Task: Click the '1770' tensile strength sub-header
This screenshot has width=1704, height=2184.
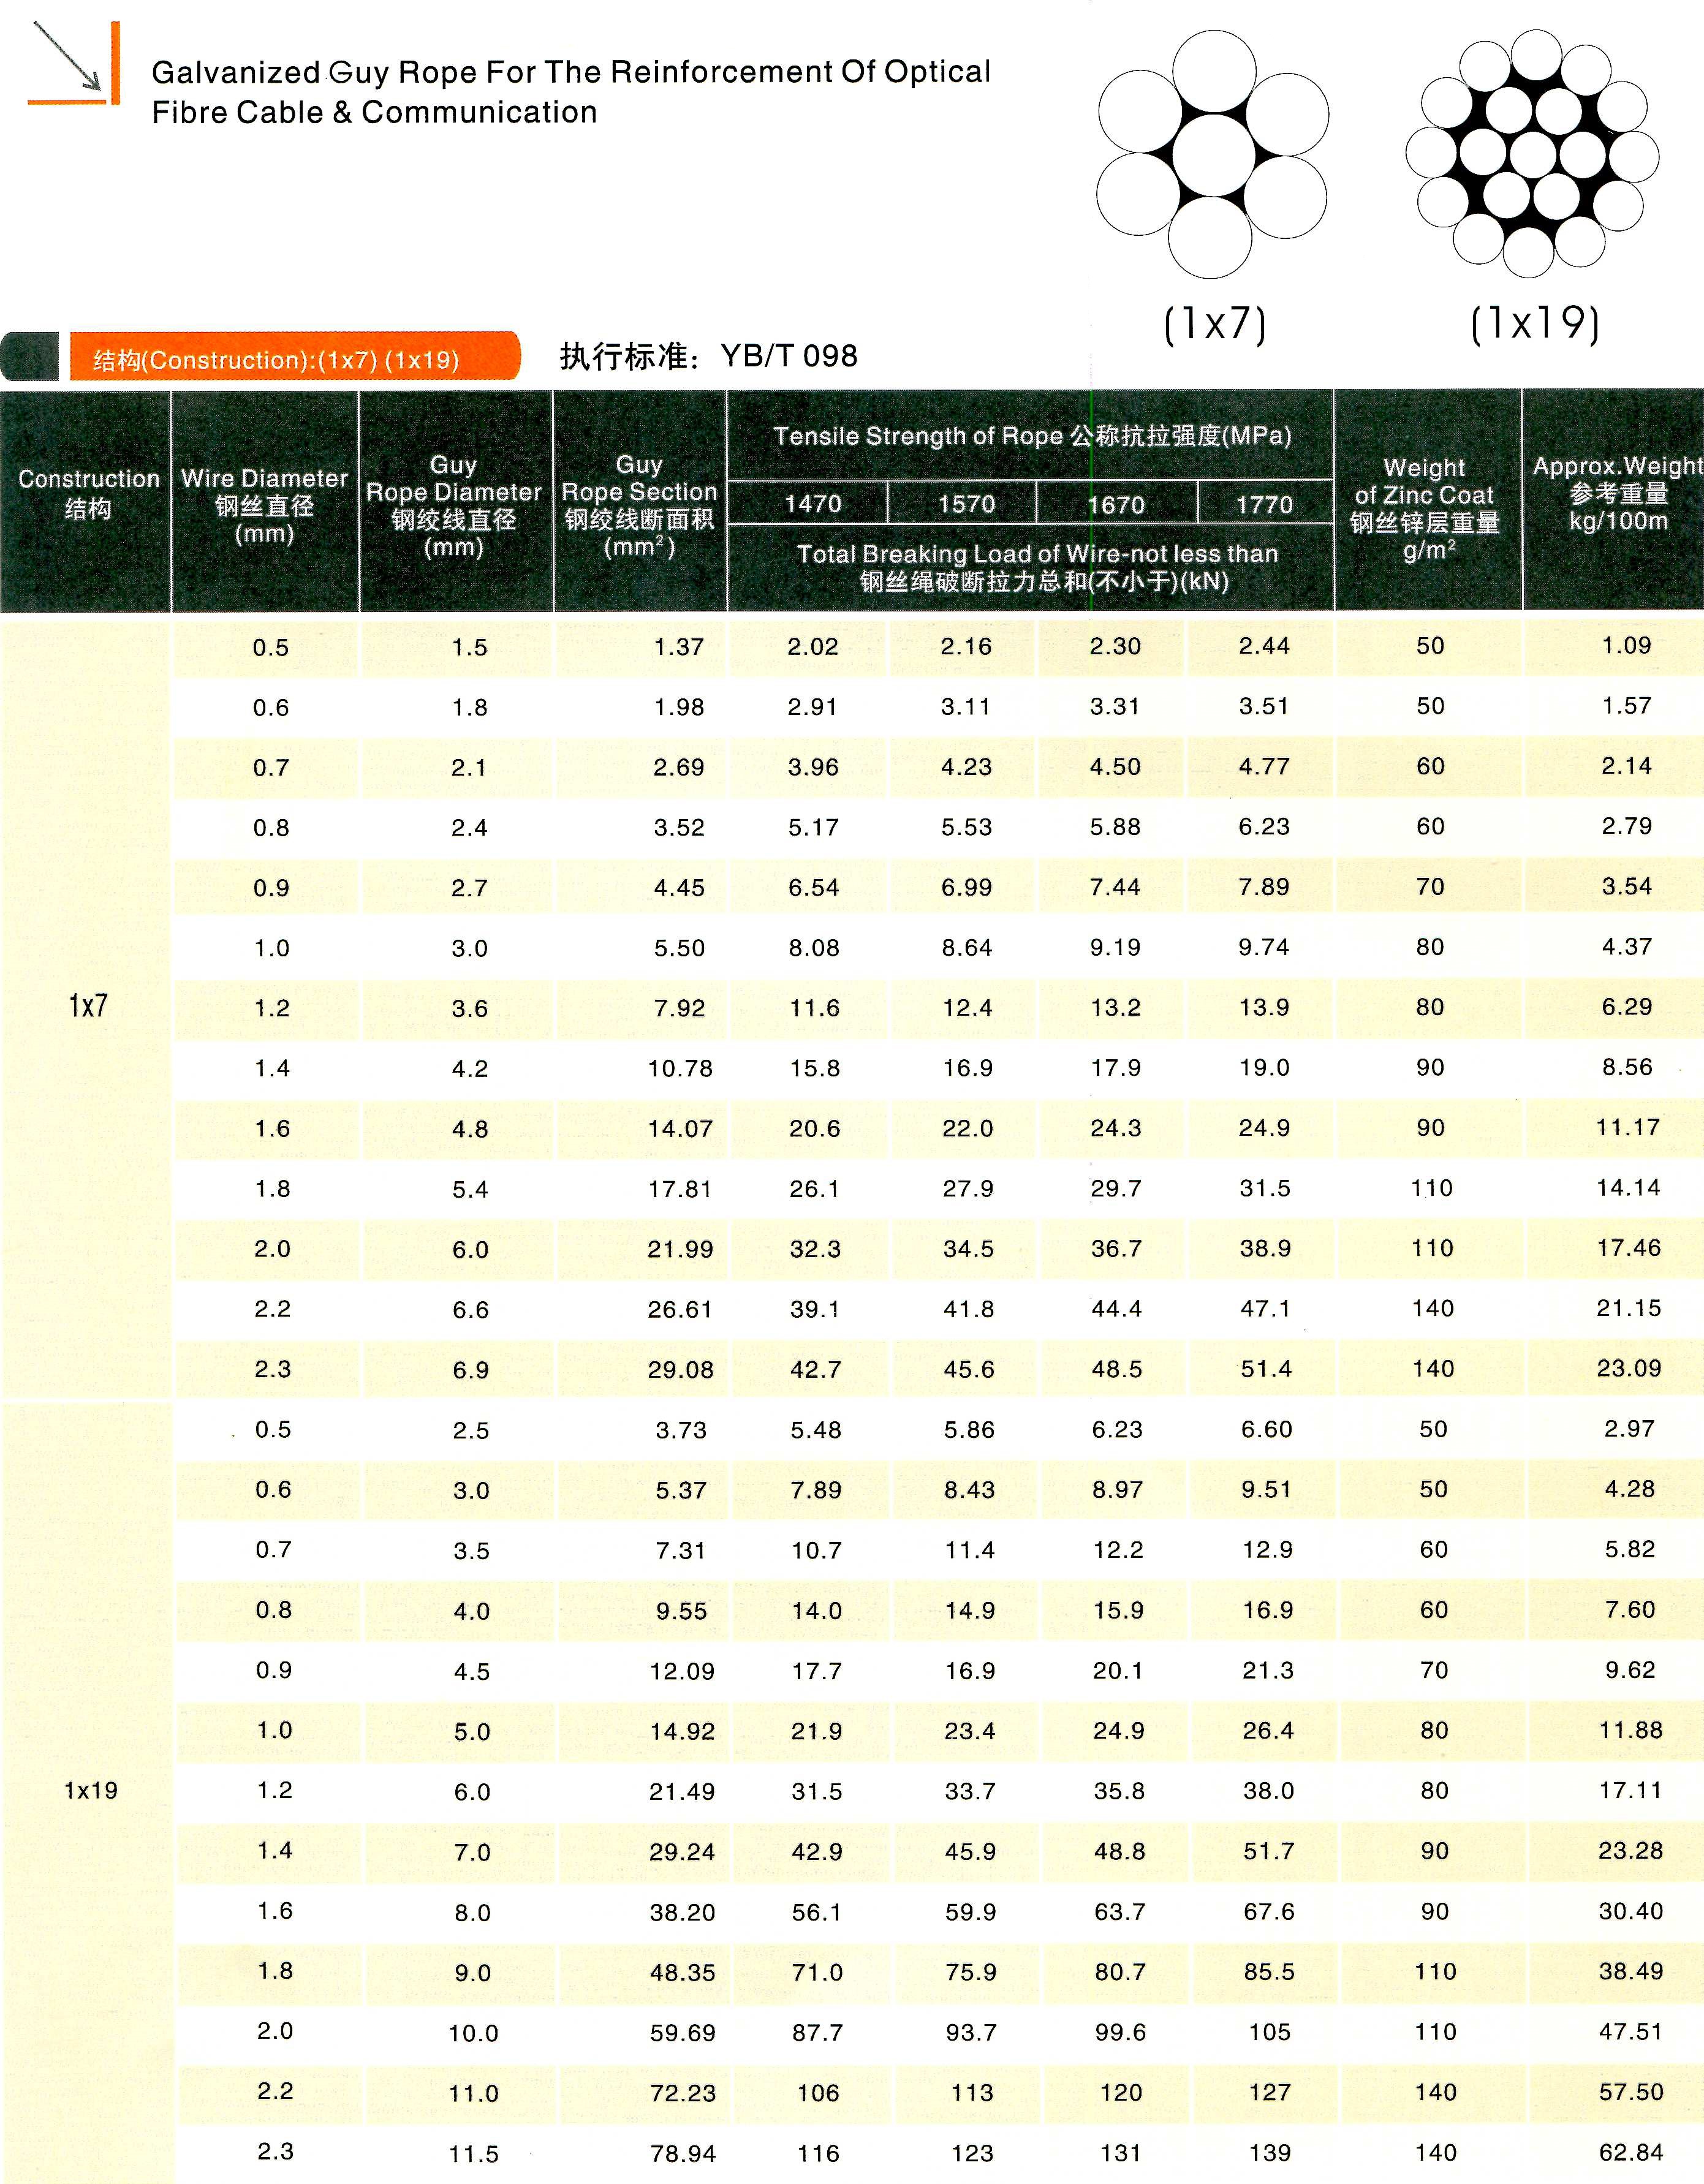Action: (x=1264, y=504)
